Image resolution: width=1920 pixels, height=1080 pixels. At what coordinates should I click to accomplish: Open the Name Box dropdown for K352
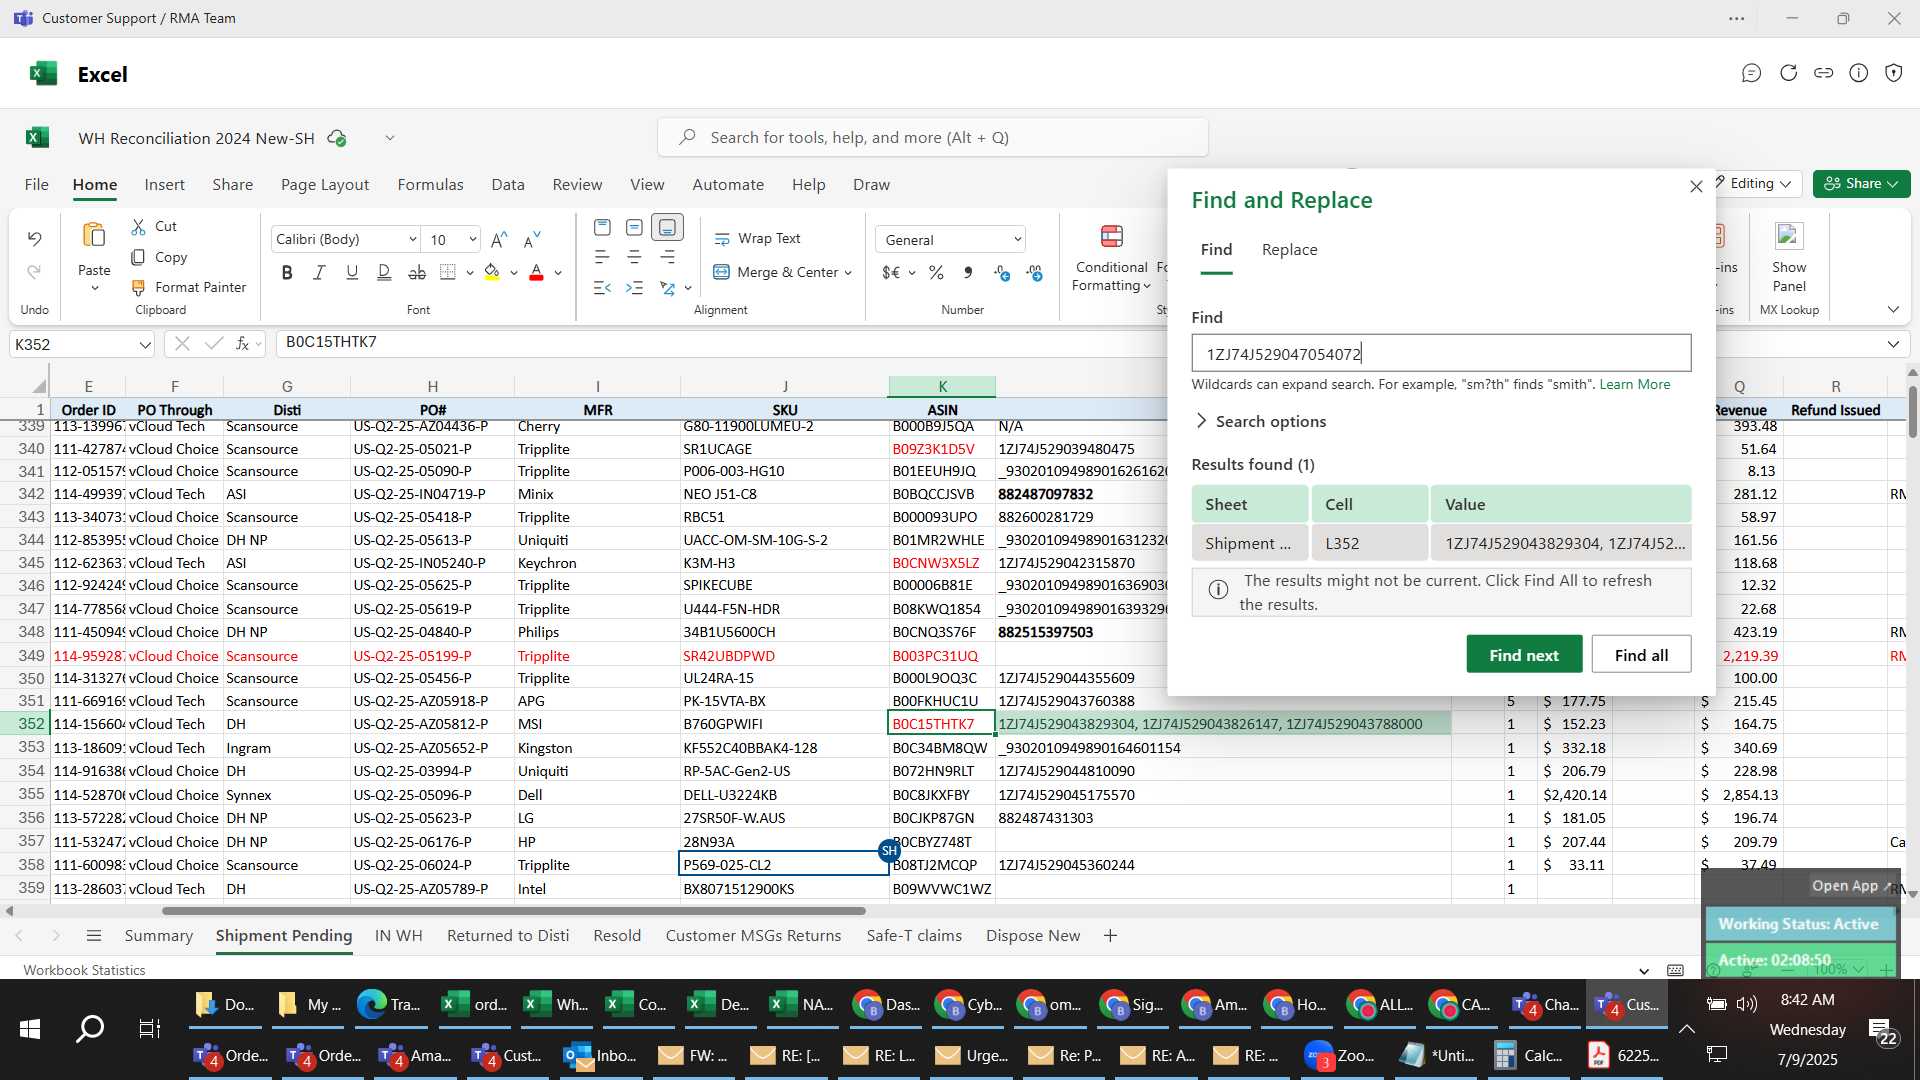point(145,345)
